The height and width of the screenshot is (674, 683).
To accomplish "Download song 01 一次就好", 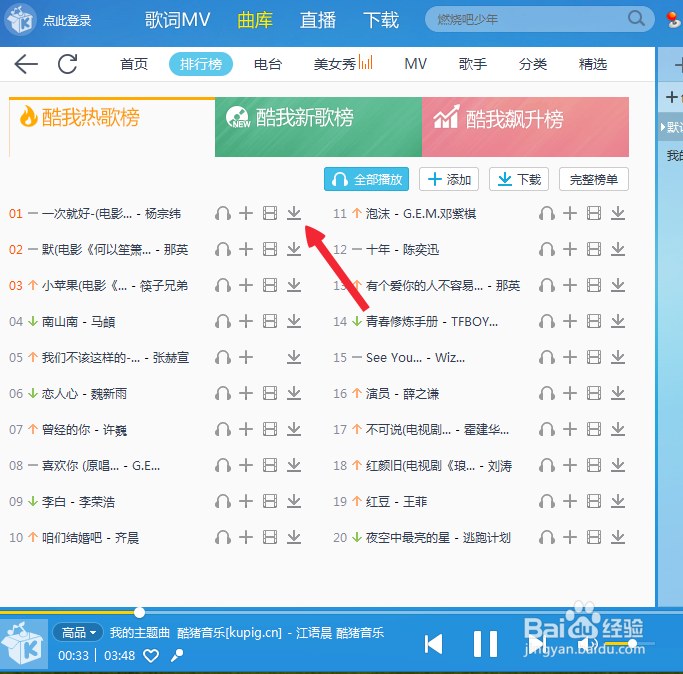I will point(294,213).
